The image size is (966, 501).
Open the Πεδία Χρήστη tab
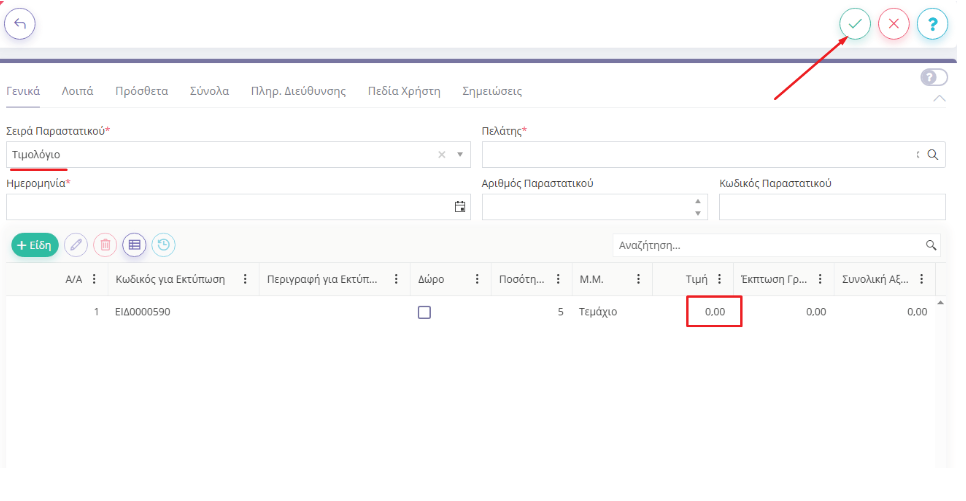click(404, 91)
